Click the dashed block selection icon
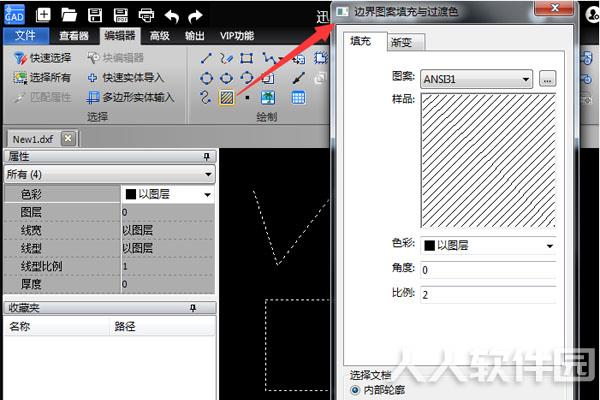600x400 pixels. [x=321, y=58]
